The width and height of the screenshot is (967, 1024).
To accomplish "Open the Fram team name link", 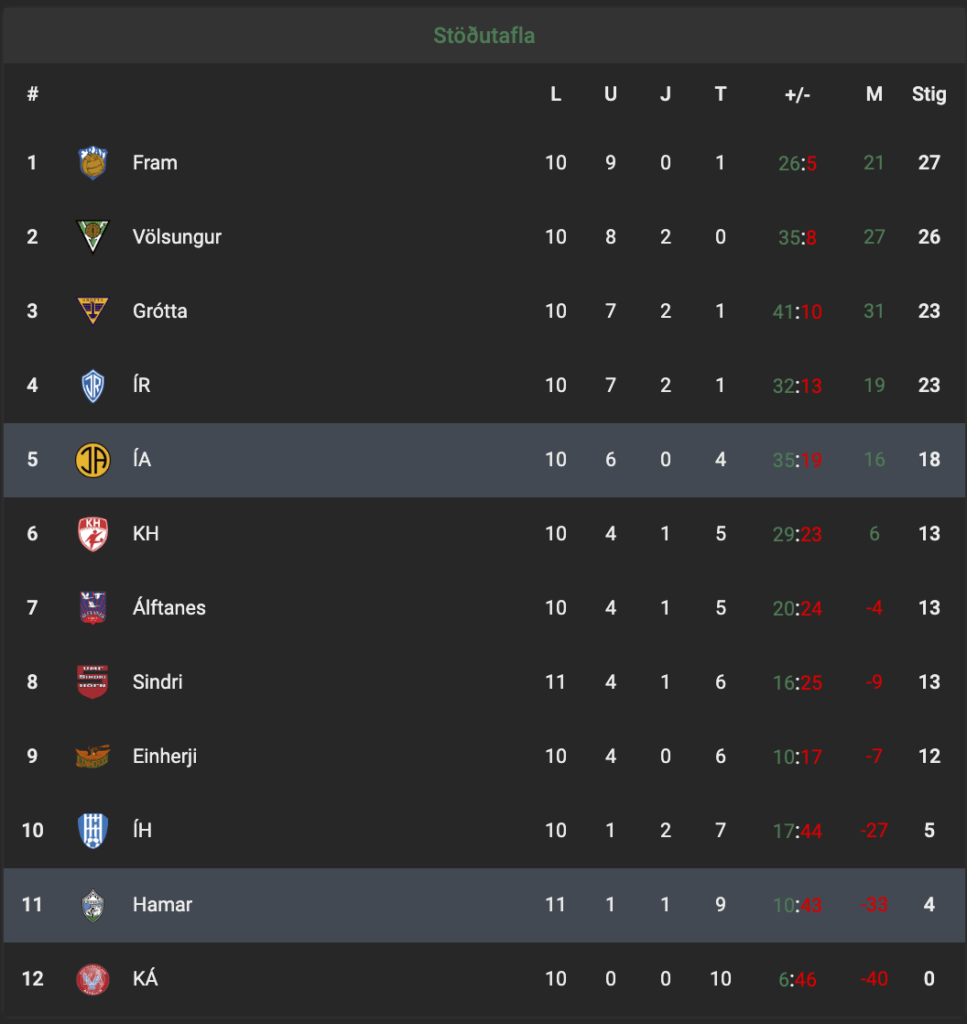I will pyautogui.click(x=155, y=163).
